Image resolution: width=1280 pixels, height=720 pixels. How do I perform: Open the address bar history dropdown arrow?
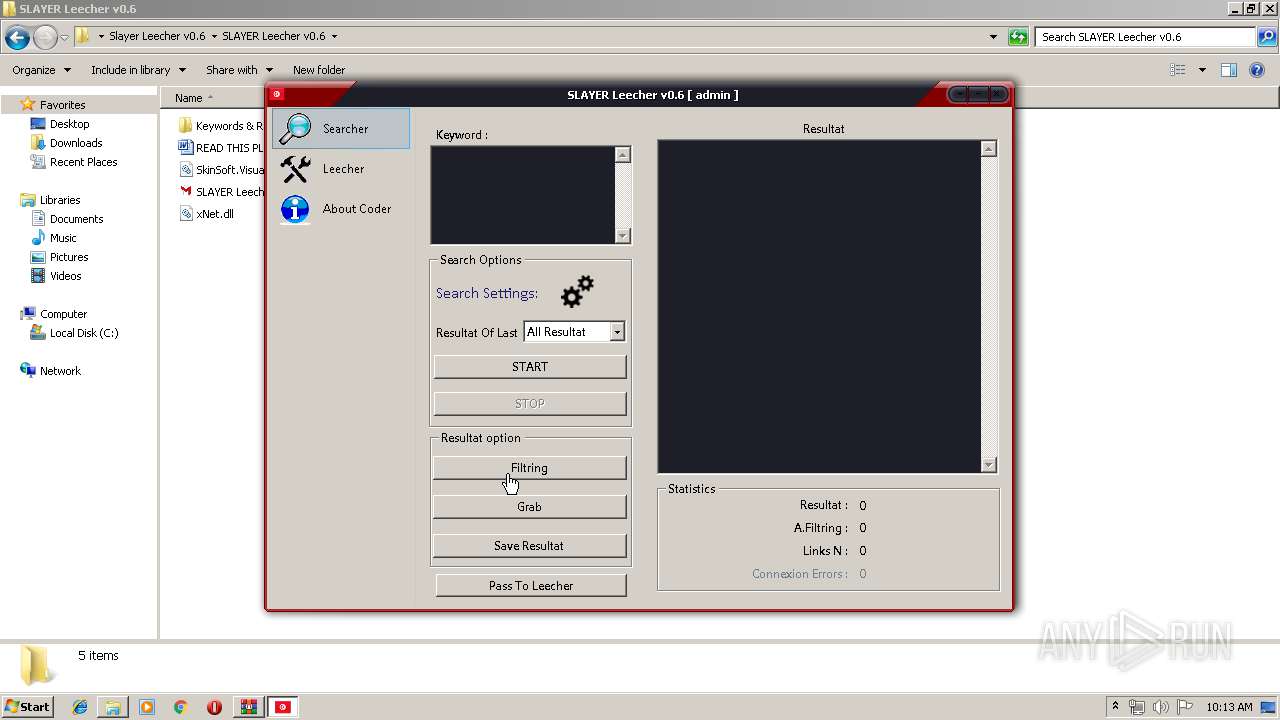(993, 37)
